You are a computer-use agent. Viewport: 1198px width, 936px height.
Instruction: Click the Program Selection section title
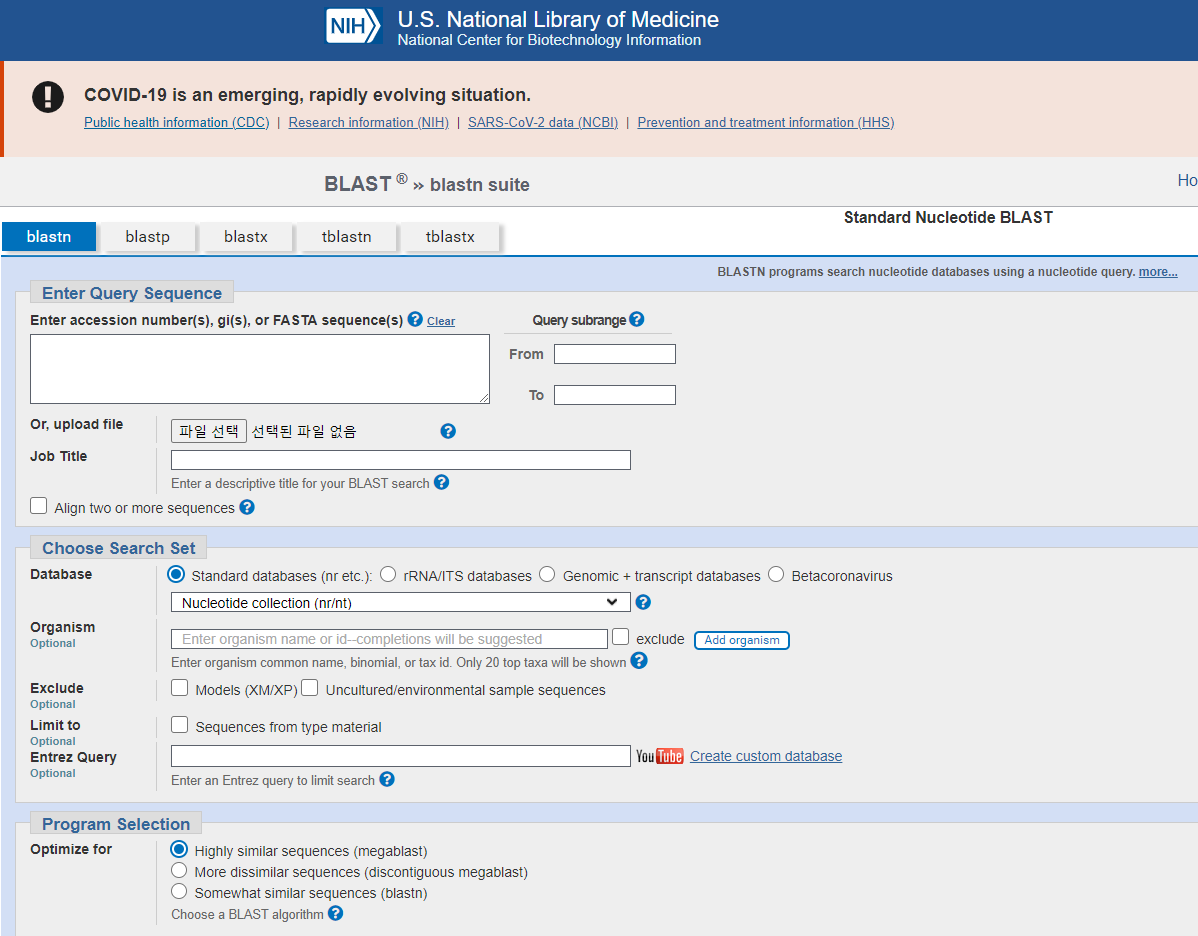[116, 824]
